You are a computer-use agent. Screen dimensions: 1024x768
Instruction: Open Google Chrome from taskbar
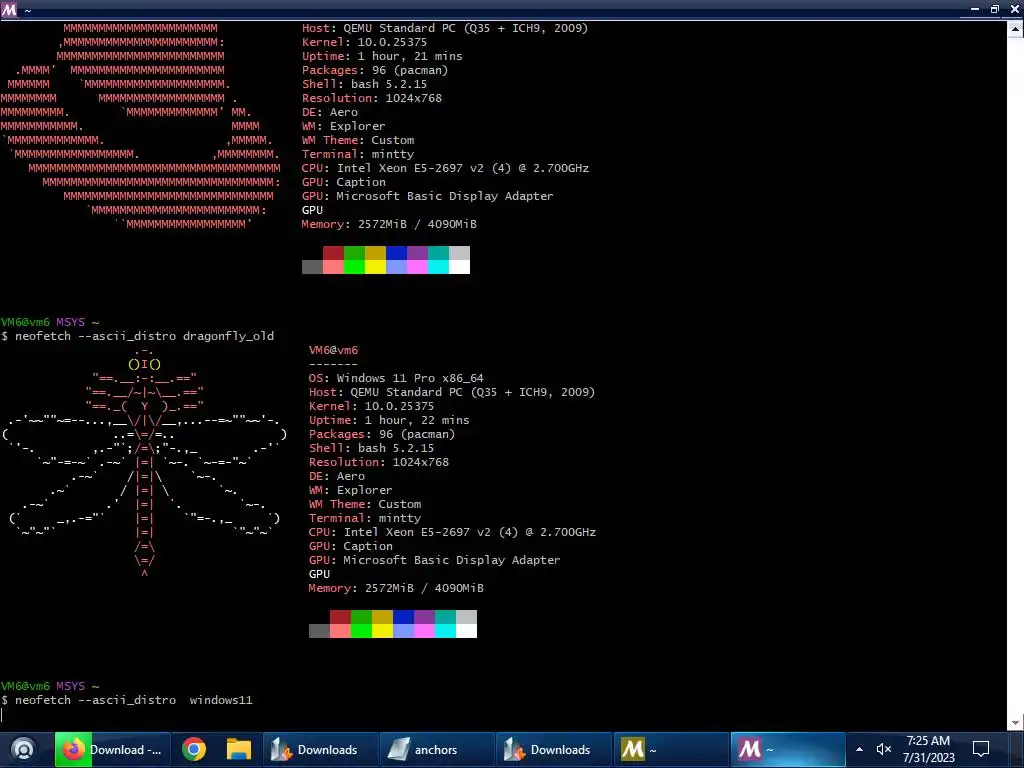click(194, 749)
